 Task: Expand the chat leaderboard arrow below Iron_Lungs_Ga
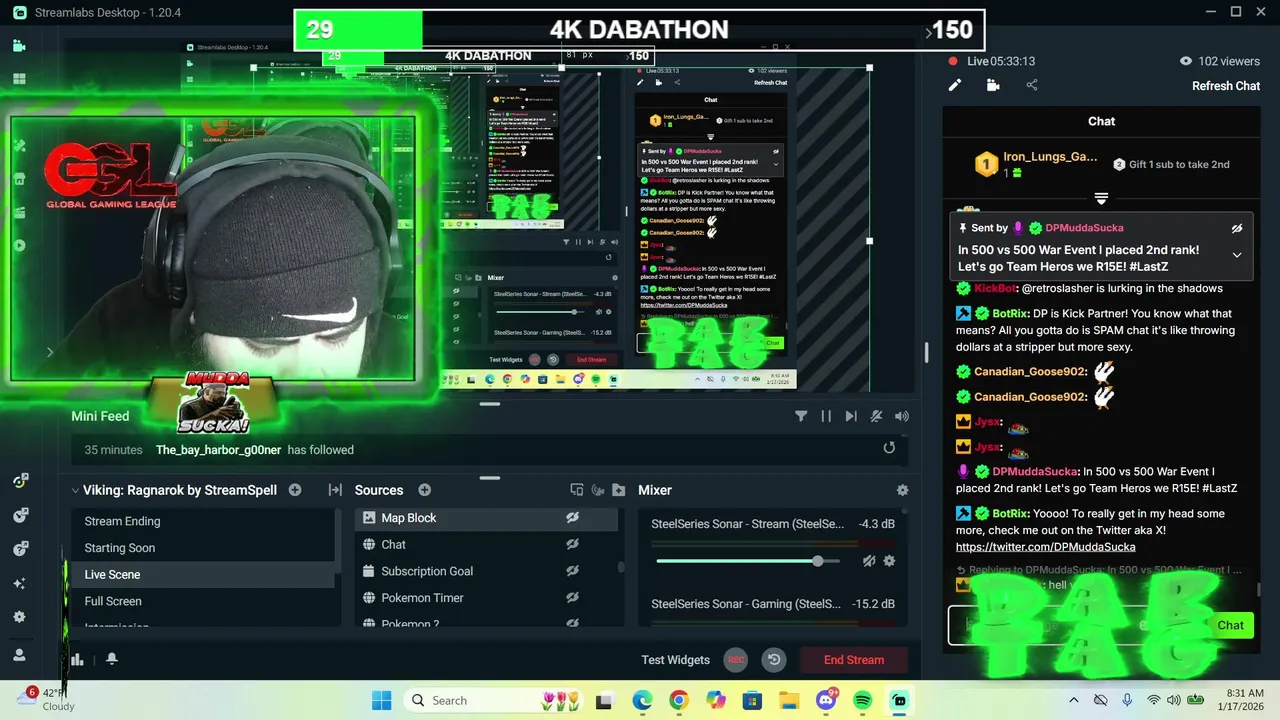pos(1101,198)
